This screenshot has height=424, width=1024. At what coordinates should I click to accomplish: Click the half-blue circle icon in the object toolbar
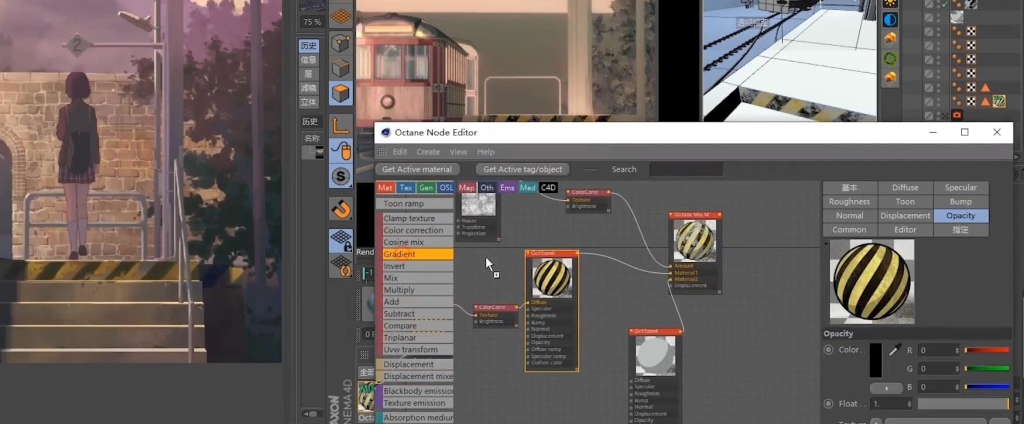tap(890, 20)
